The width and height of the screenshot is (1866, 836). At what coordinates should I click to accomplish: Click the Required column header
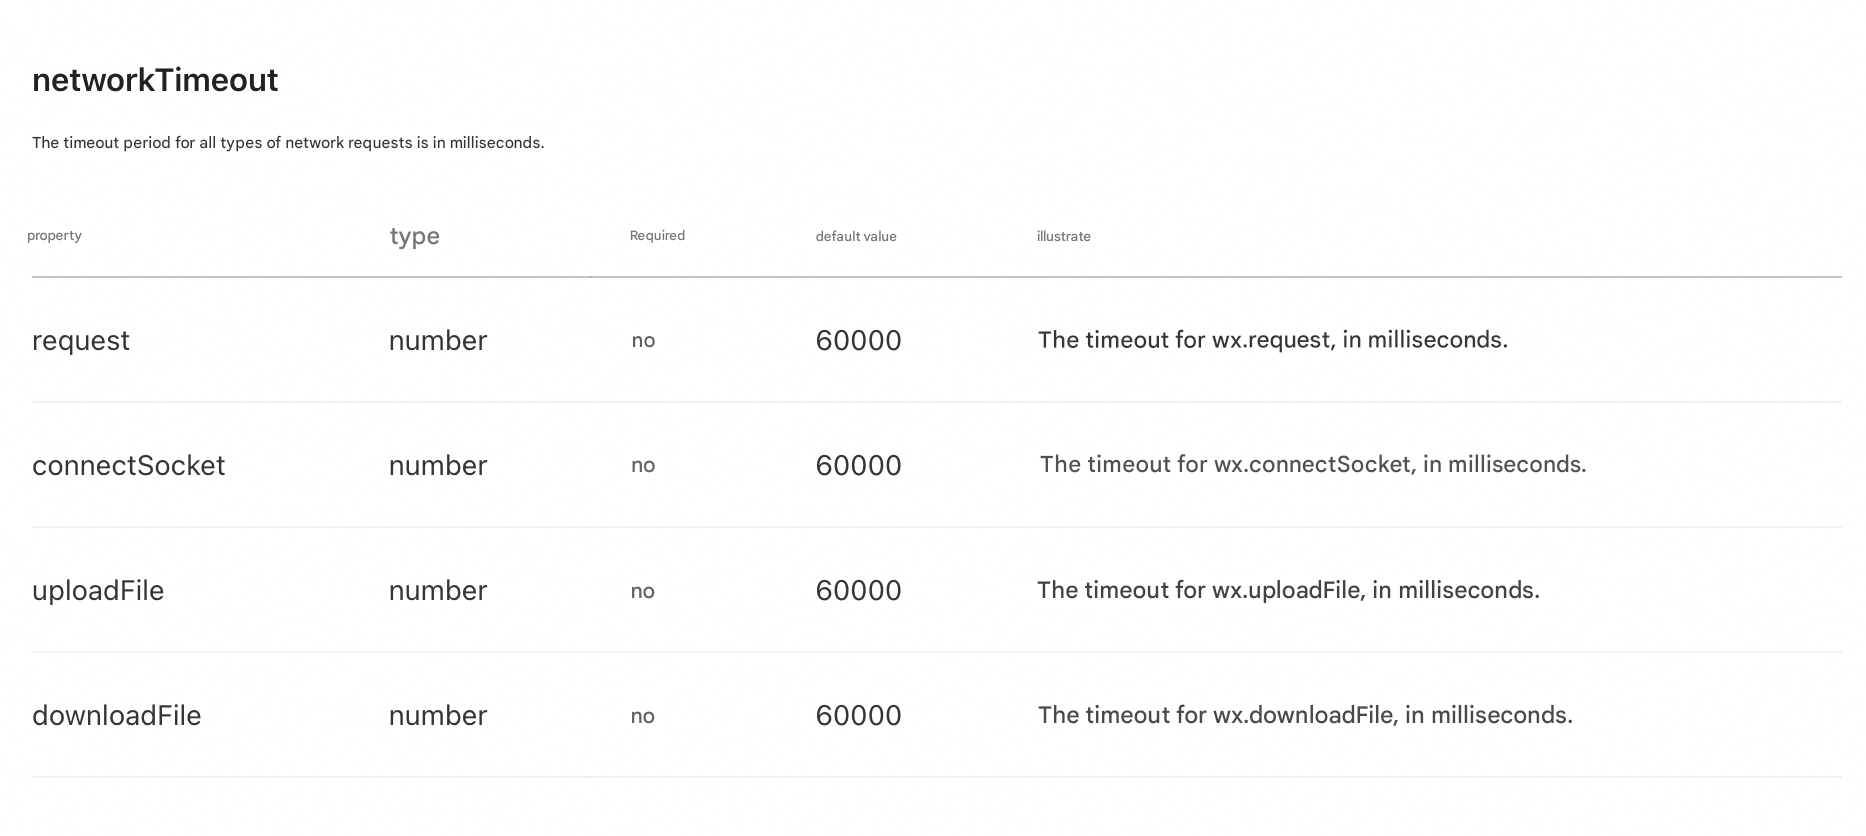pyautogui.click(x=657, y=236)
